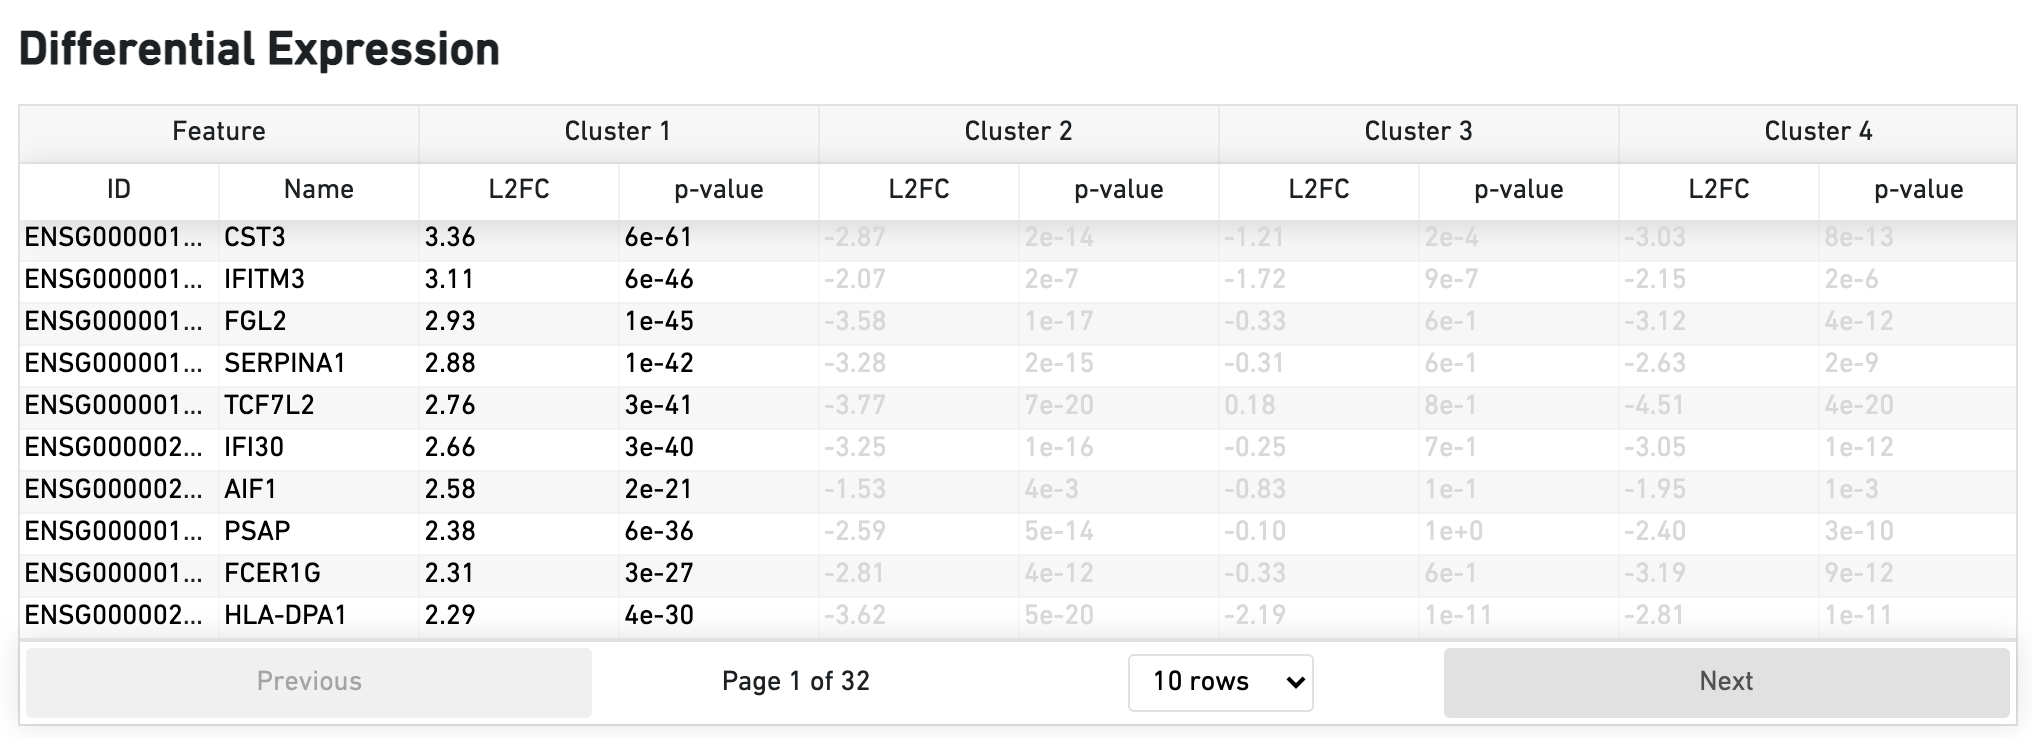Image resolution: width=2032 pixels, height=738 pixels.
Task: Sort by Cluster 1 L2FC column
Action: pos(519,190)
